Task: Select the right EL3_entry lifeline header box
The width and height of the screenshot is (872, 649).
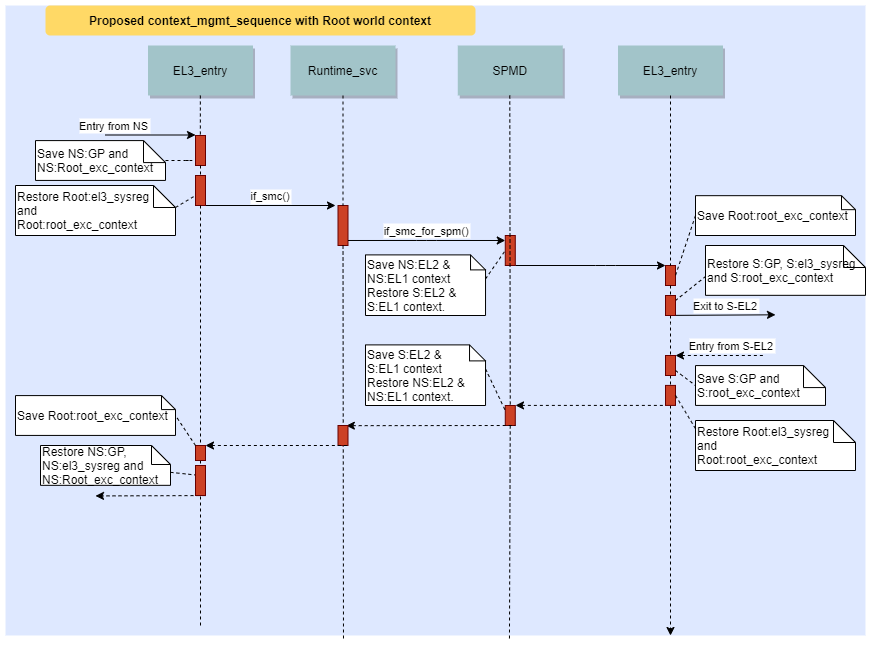Action: [x=670, y=71]
